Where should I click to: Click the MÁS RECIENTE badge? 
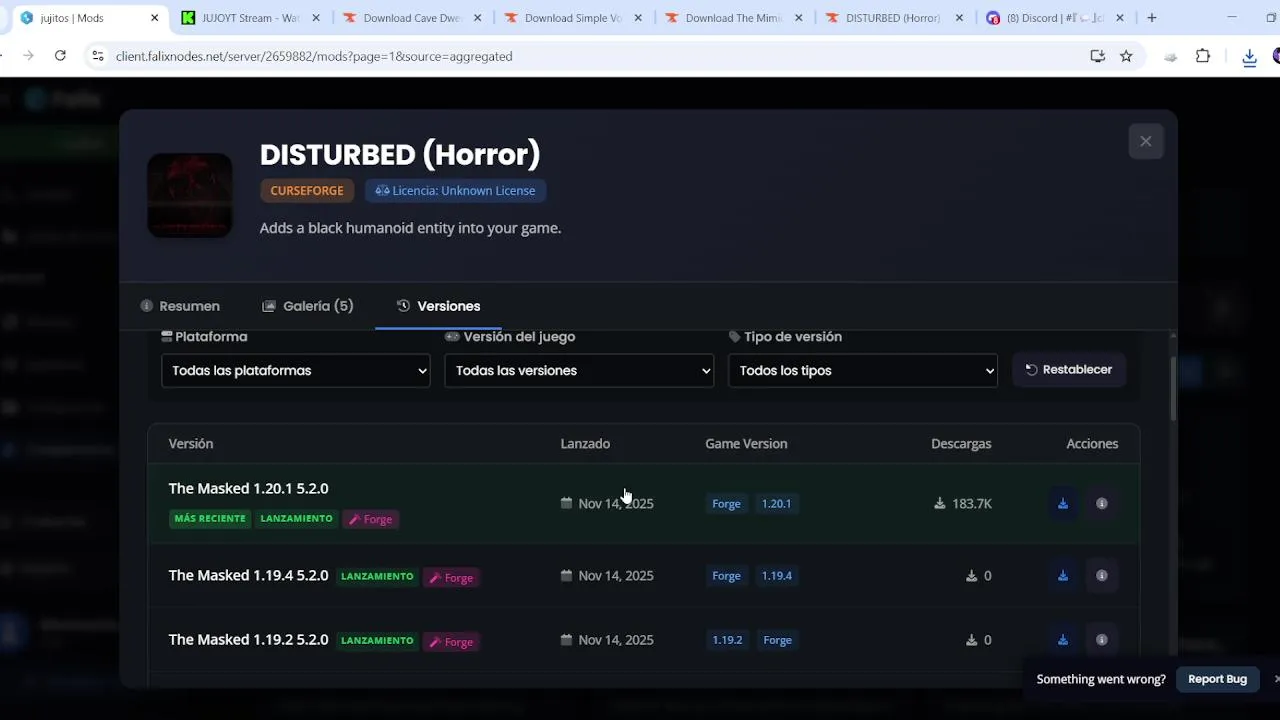click(x=210, y=519)
